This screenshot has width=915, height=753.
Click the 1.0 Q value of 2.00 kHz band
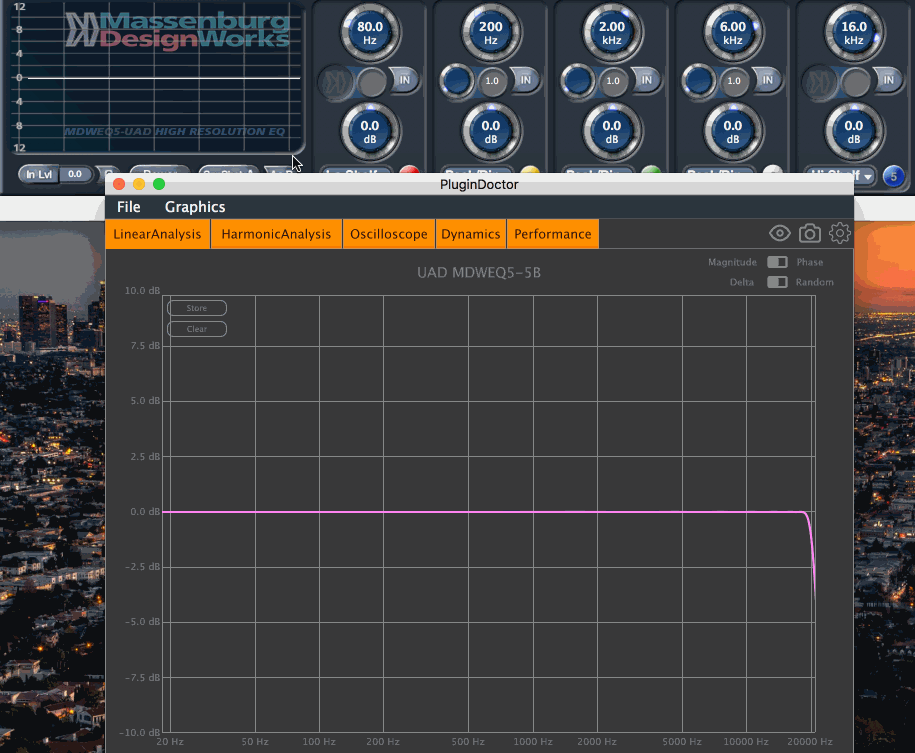(x=613, y=81)
